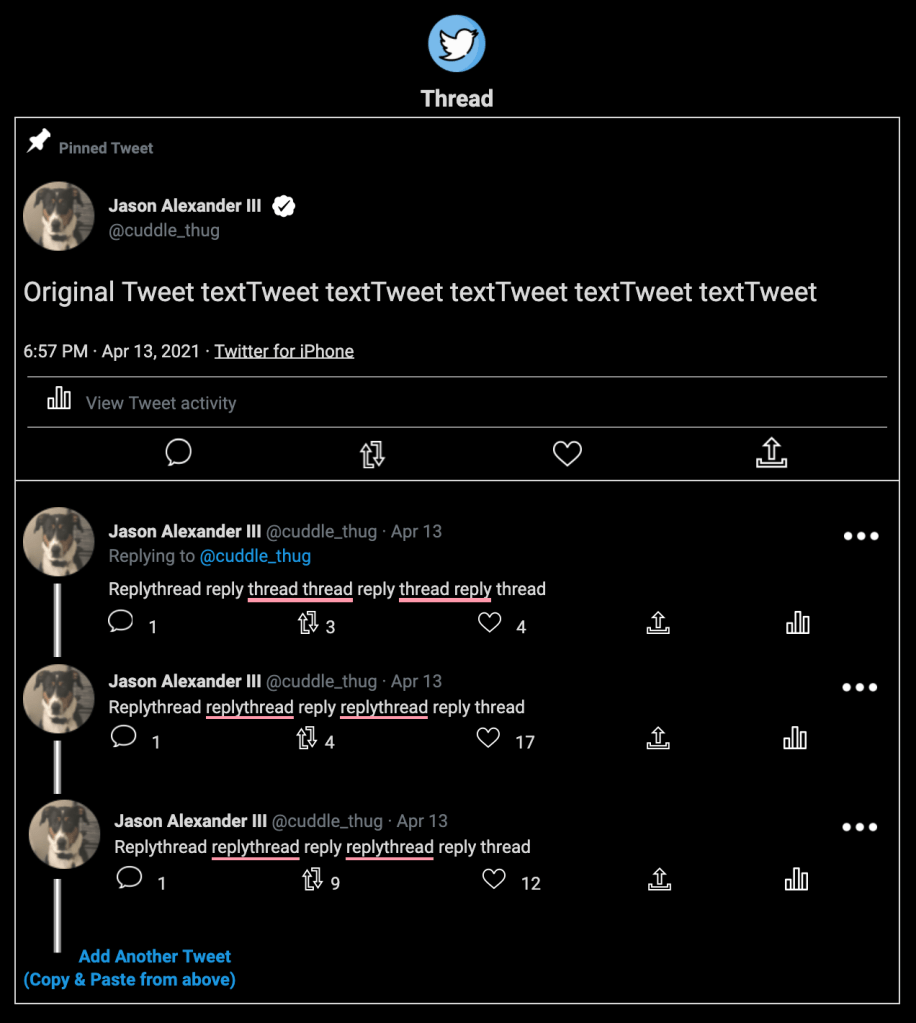Screen dimensions: 916x1023
Task: Open more options on second reply
Action: click(x=860, y=687)
